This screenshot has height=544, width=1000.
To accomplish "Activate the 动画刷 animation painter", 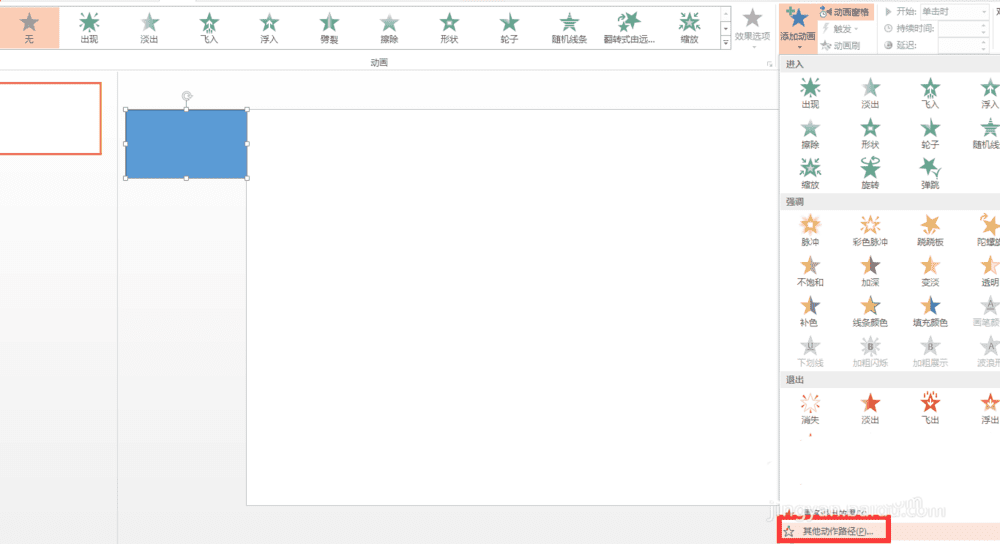I will pos(841,45).
